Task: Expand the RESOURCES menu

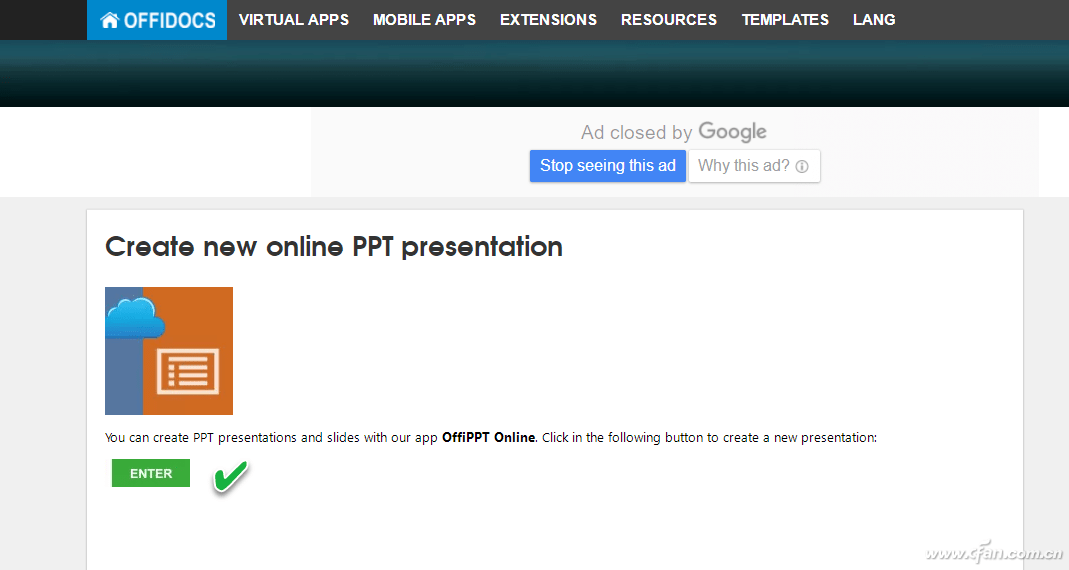Action: point(669,20)
